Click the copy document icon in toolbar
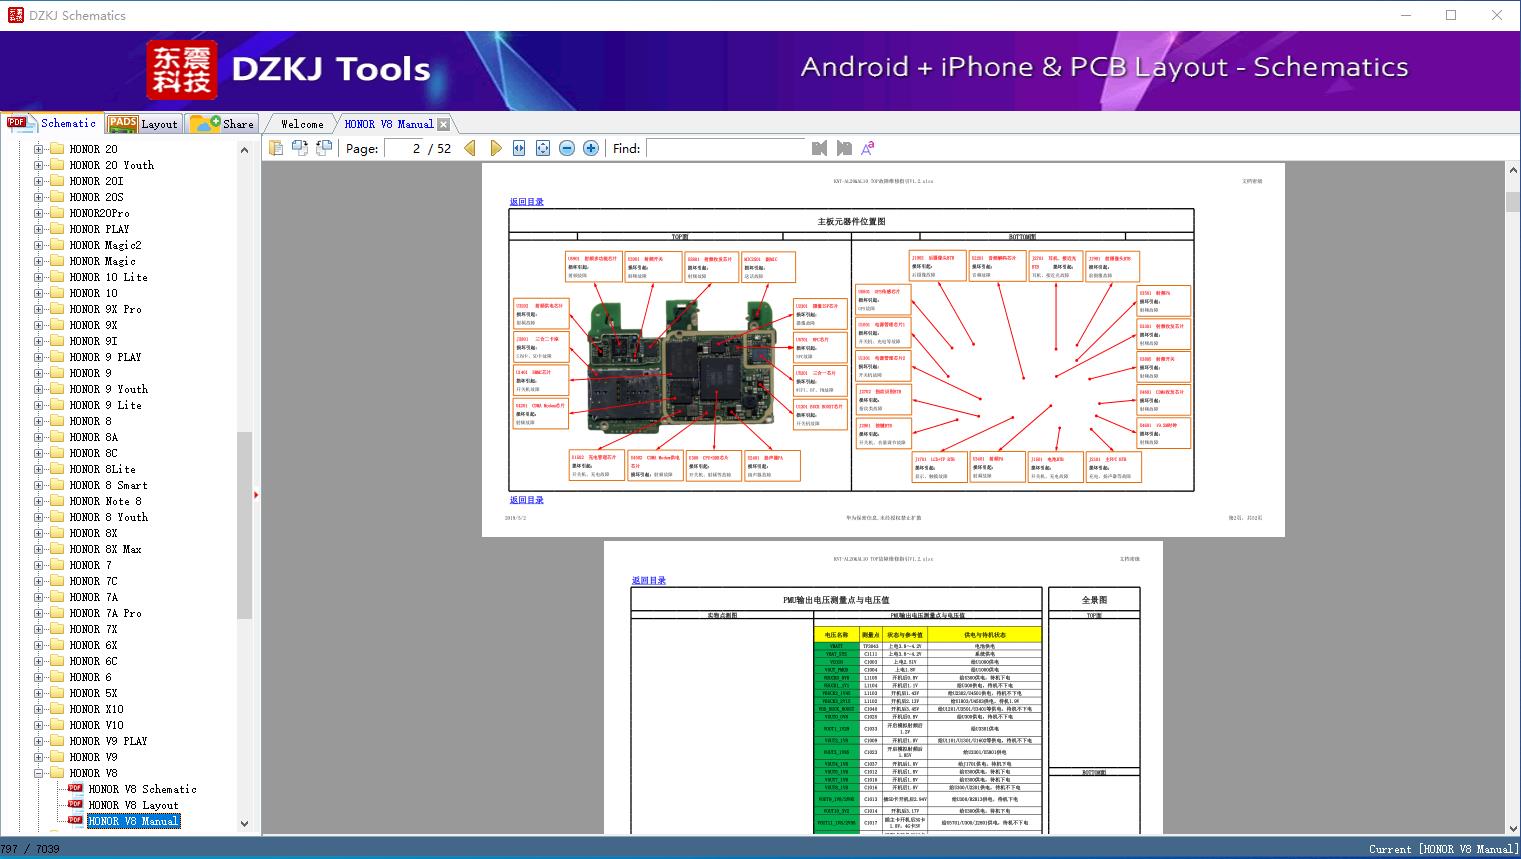This screenshot has height=859, width=1521. click(x=276, y=148)
